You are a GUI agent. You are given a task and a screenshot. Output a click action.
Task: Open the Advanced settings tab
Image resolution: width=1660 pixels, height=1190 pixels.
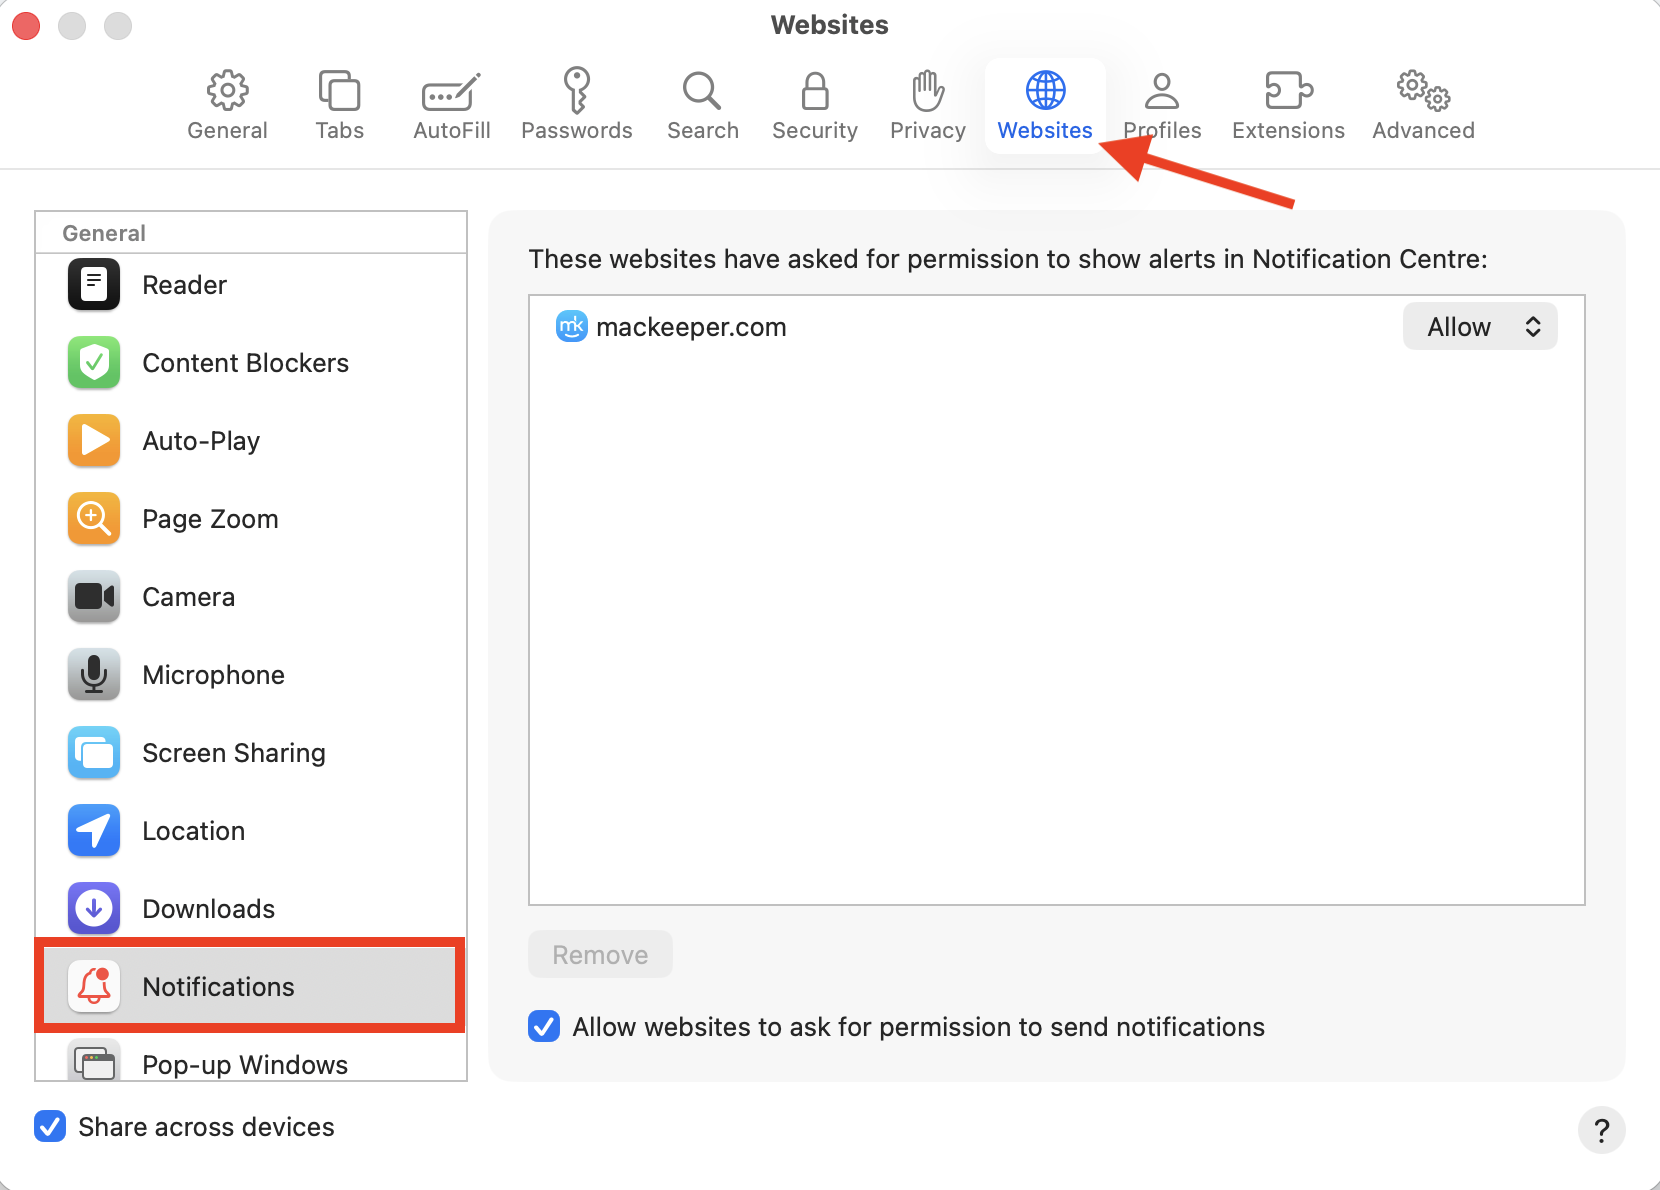[x=1422, y=103]
